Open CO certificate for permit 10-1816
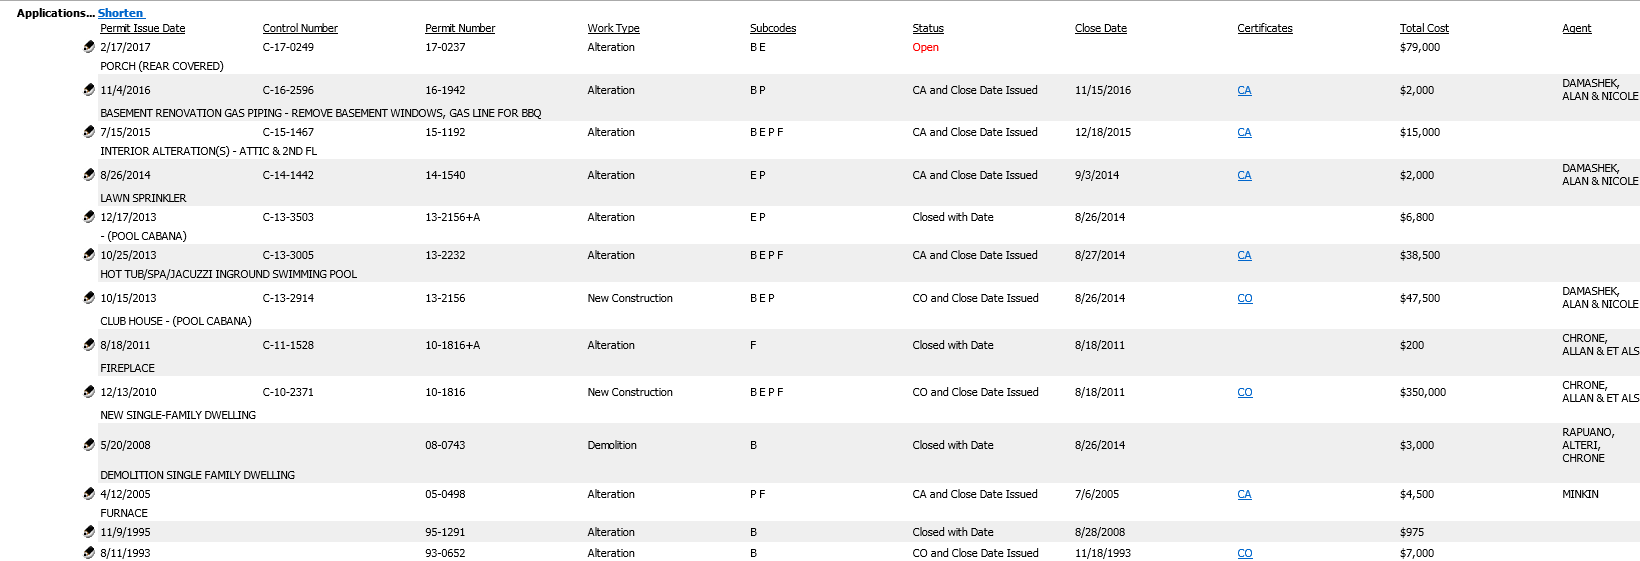The image size is (1640, 561). pyautogui.click(x=1245, y=392)
